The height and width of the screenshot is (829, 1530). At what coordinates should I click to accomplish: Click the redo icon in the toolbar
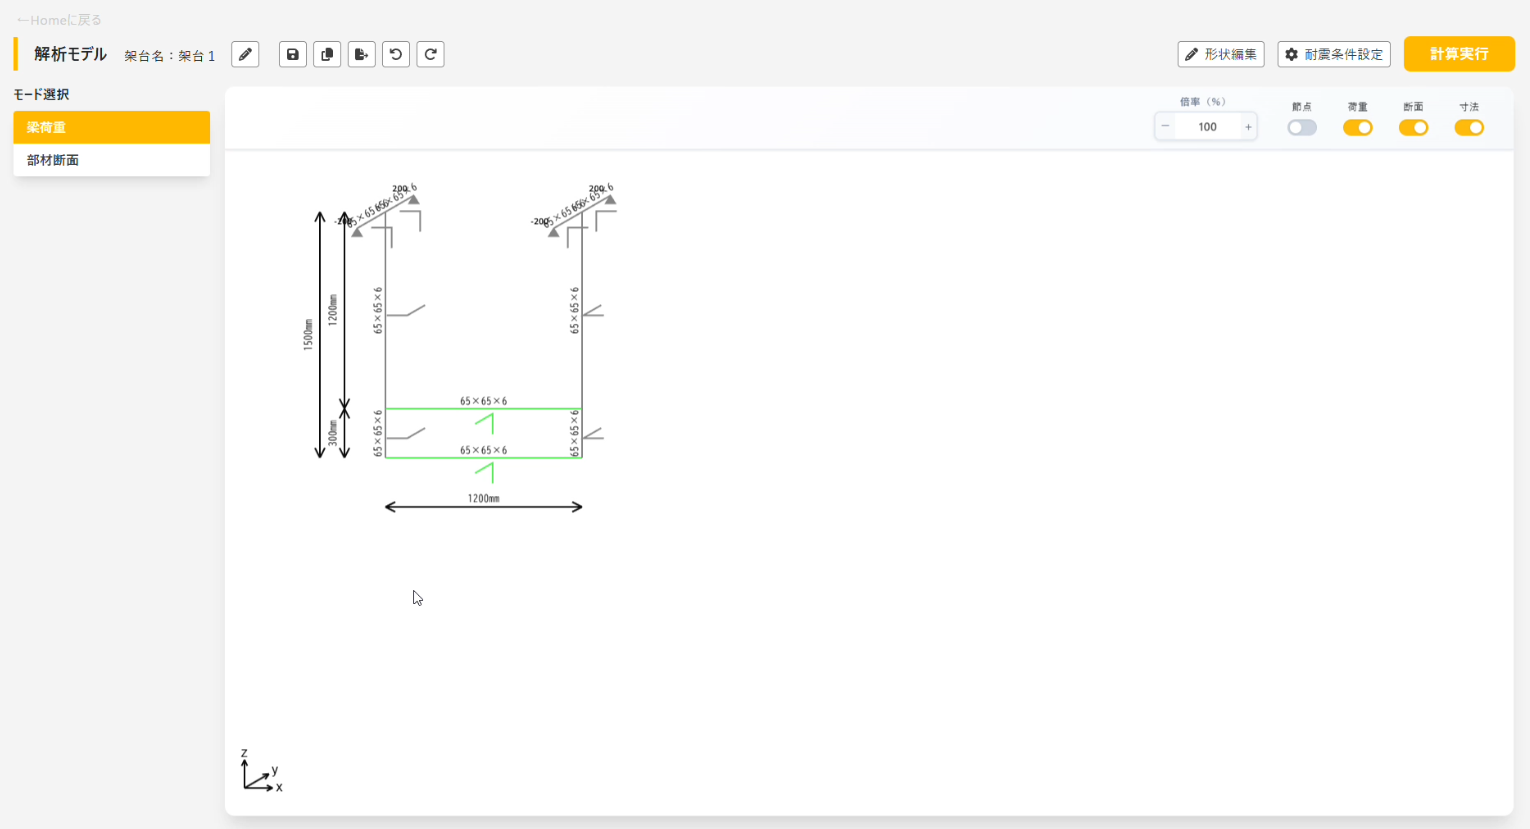coord(430,54)
